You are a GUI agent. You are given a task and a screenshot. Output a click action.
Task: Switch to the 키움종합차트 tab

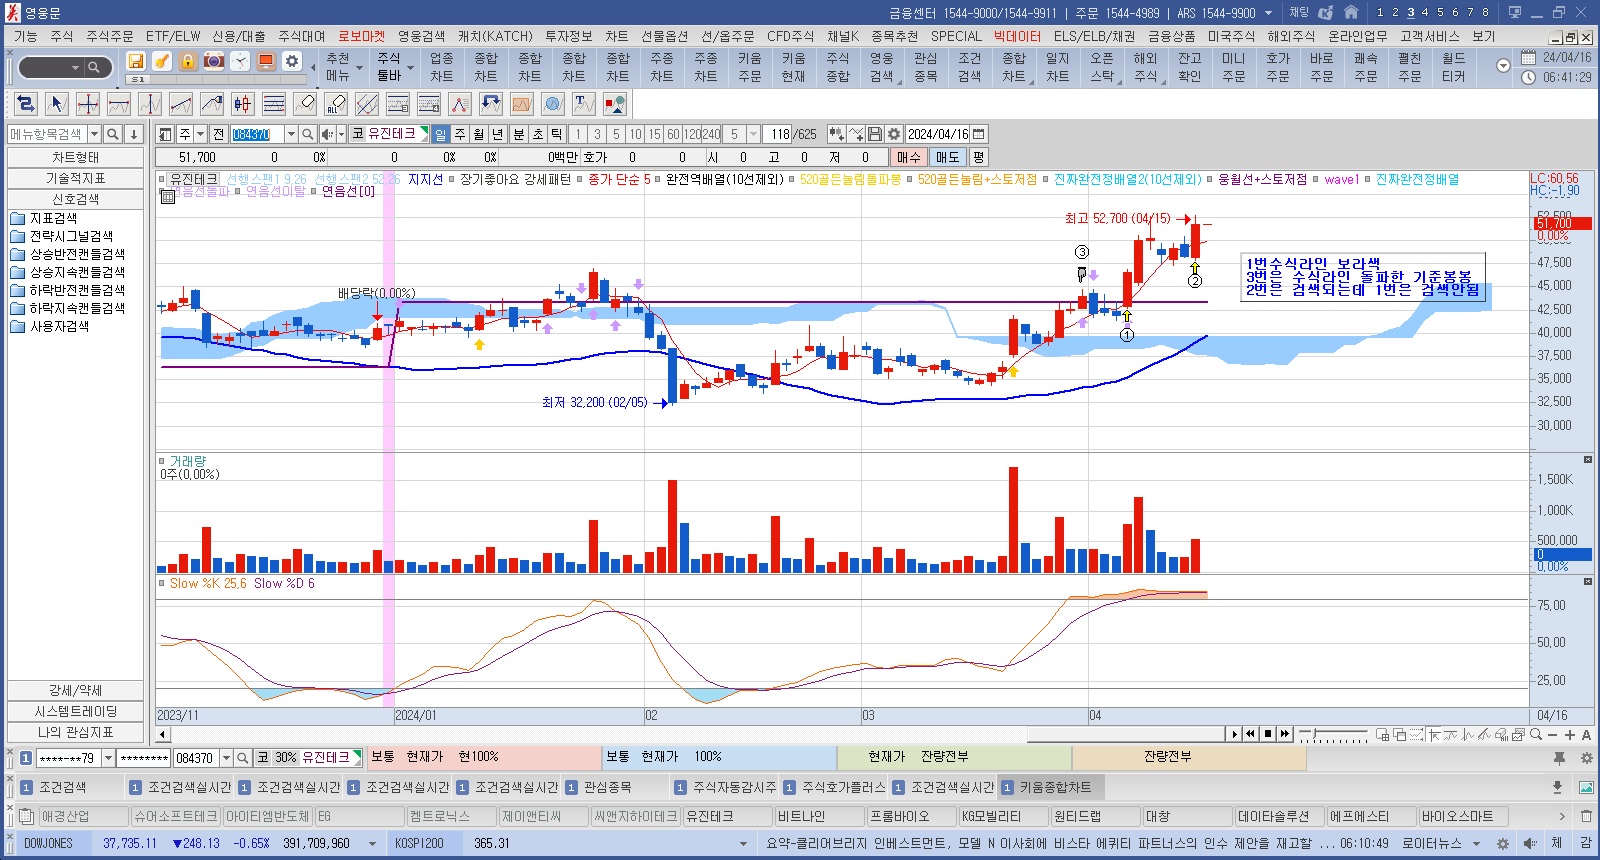coord(1054,788)
